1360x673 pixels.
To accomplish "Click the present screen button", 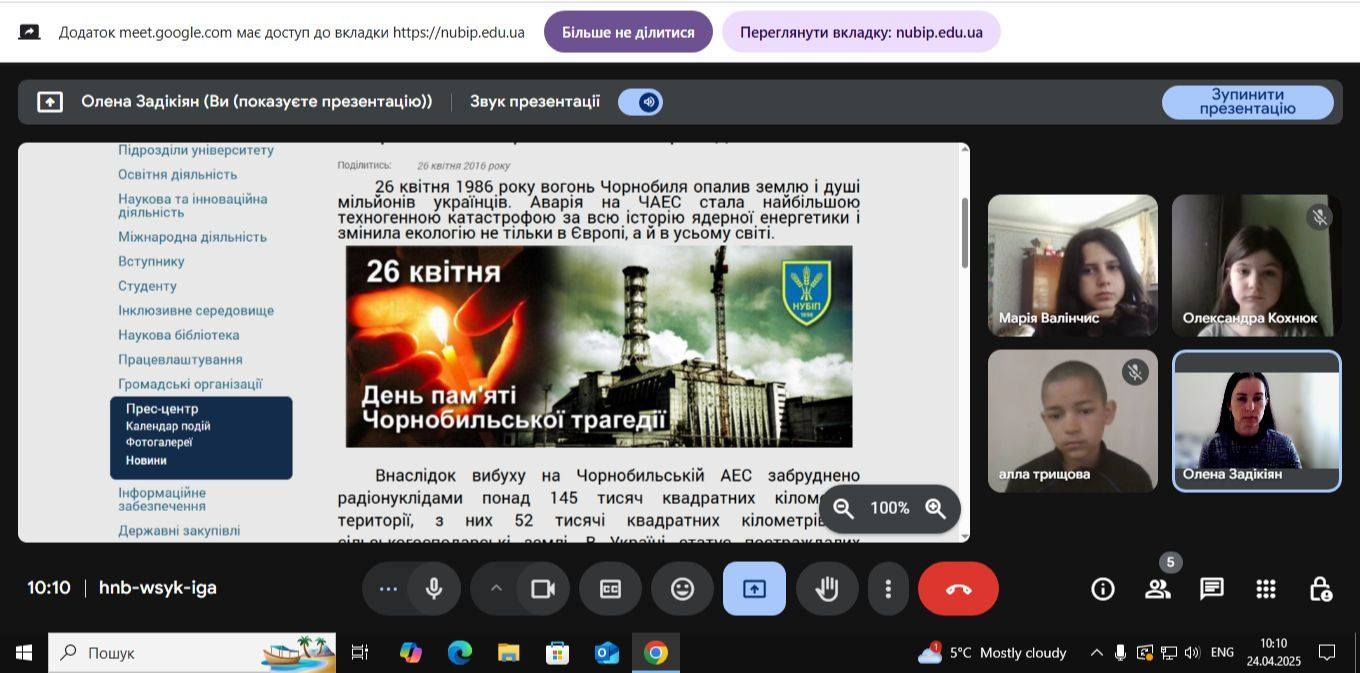I will tap(754, 589).
